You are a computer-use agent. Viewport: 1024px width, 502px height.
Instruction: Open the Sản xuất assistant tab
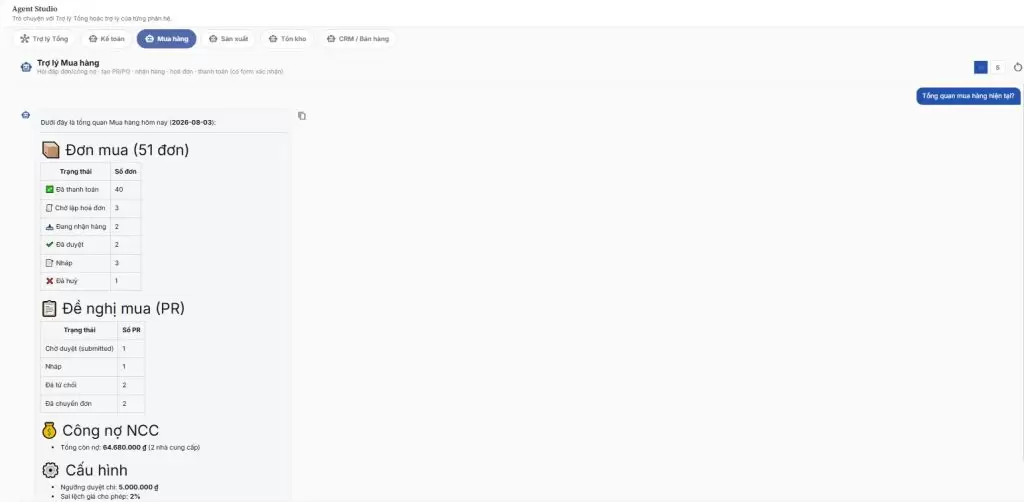[229, 39]
